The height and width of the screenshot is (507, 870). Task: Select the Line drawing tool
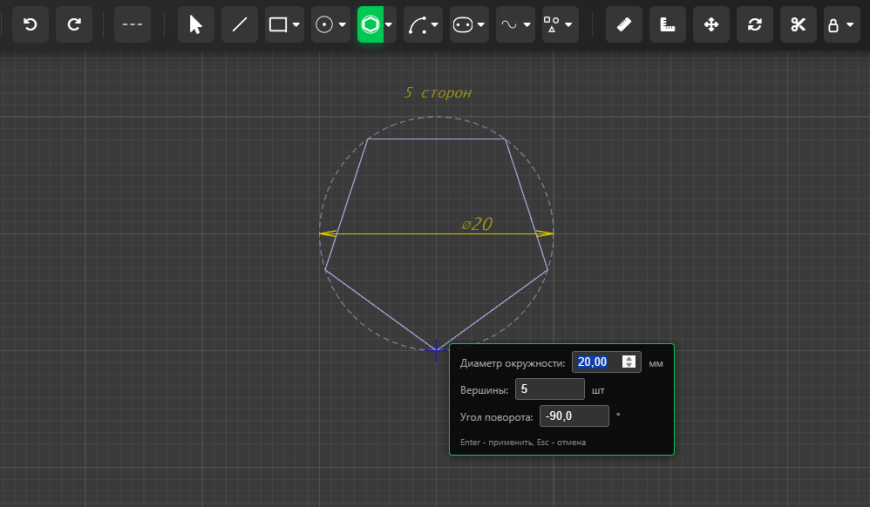click(240, 24)
